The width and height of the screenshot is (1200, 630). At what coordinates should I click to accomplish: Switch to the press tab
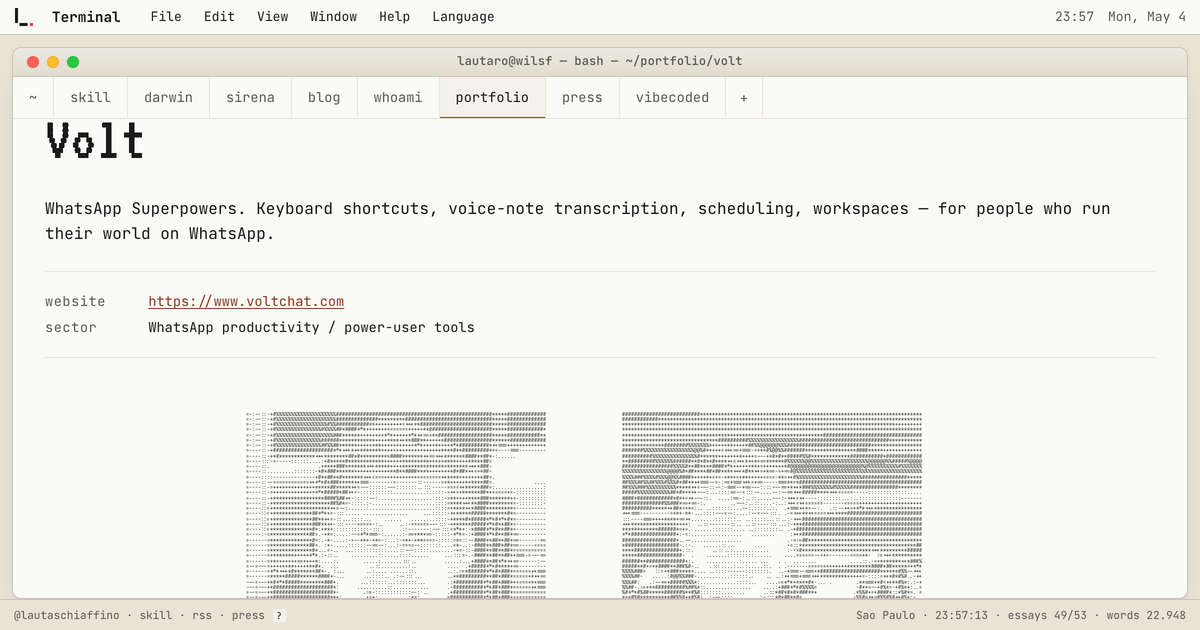pos(582,98)
